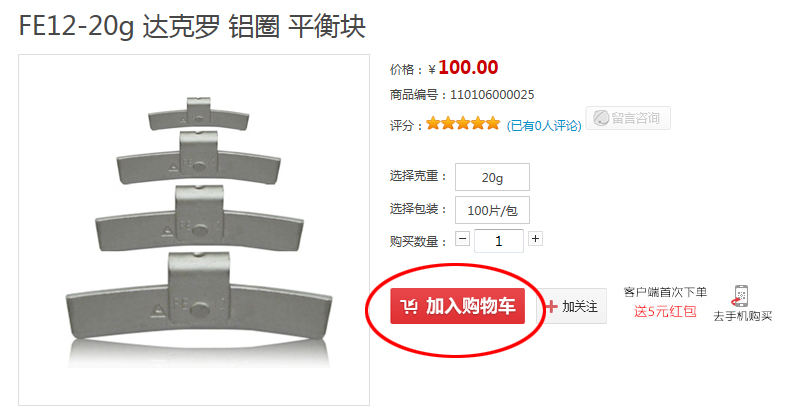This screenshot has width=791, height=406.
Task: Click the purchase quantity input field
Action: (x=498, y=241)
